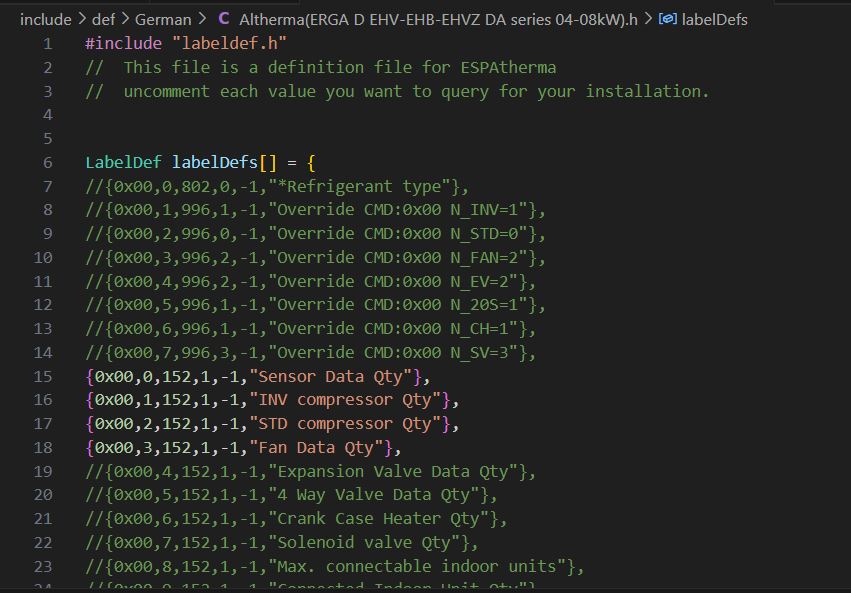Click the chevron after 'include' breadcrumb

82,19
